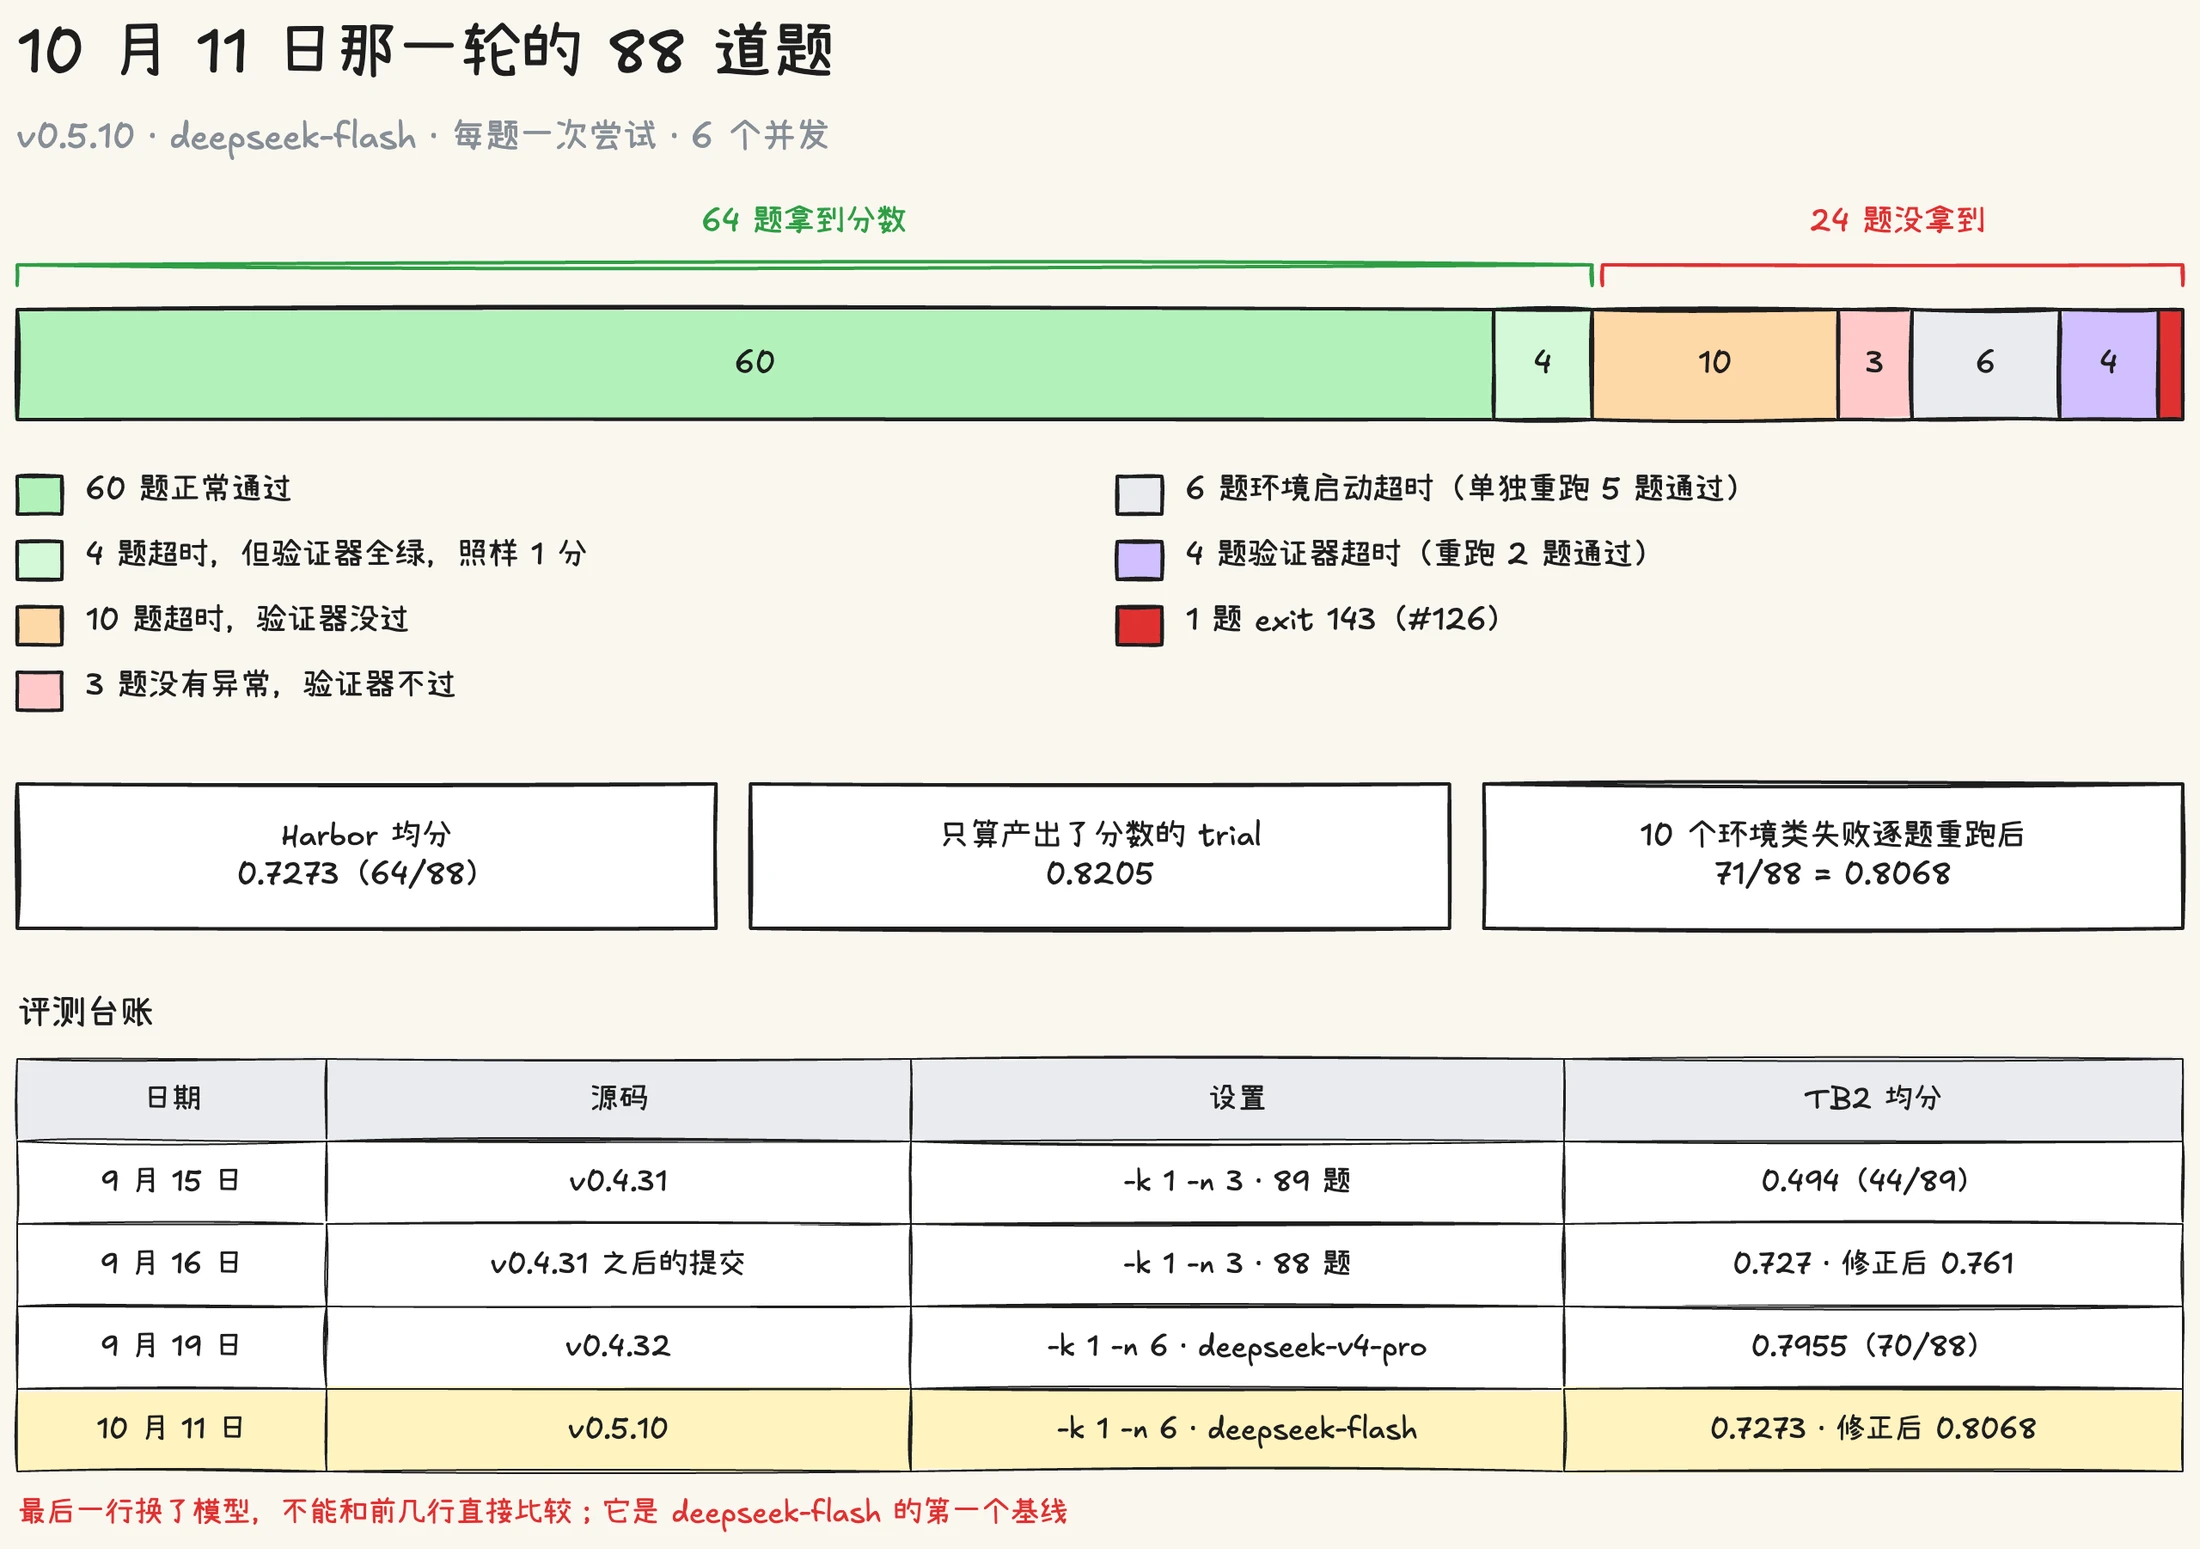
Task: Select the purple bar segment labeled 4
Action: [x=2108, y=363]
